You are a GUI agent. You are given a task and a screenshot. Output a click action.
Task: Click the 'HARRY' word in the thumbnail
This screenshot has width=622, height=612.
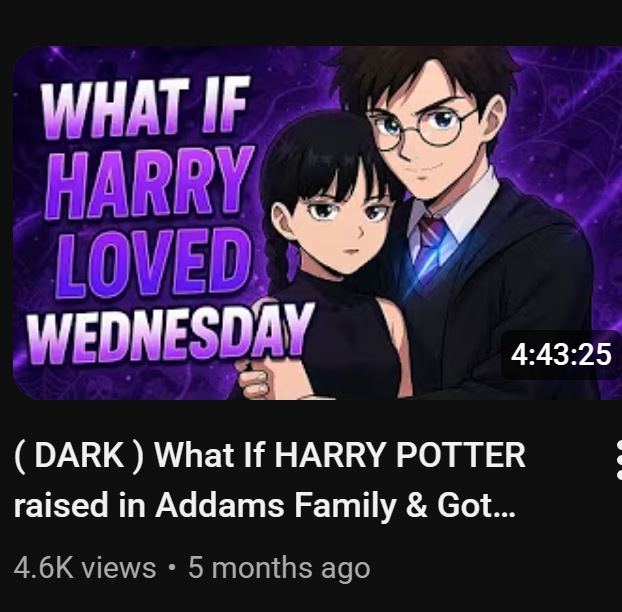pyautogui.click(x=149, y=182)
